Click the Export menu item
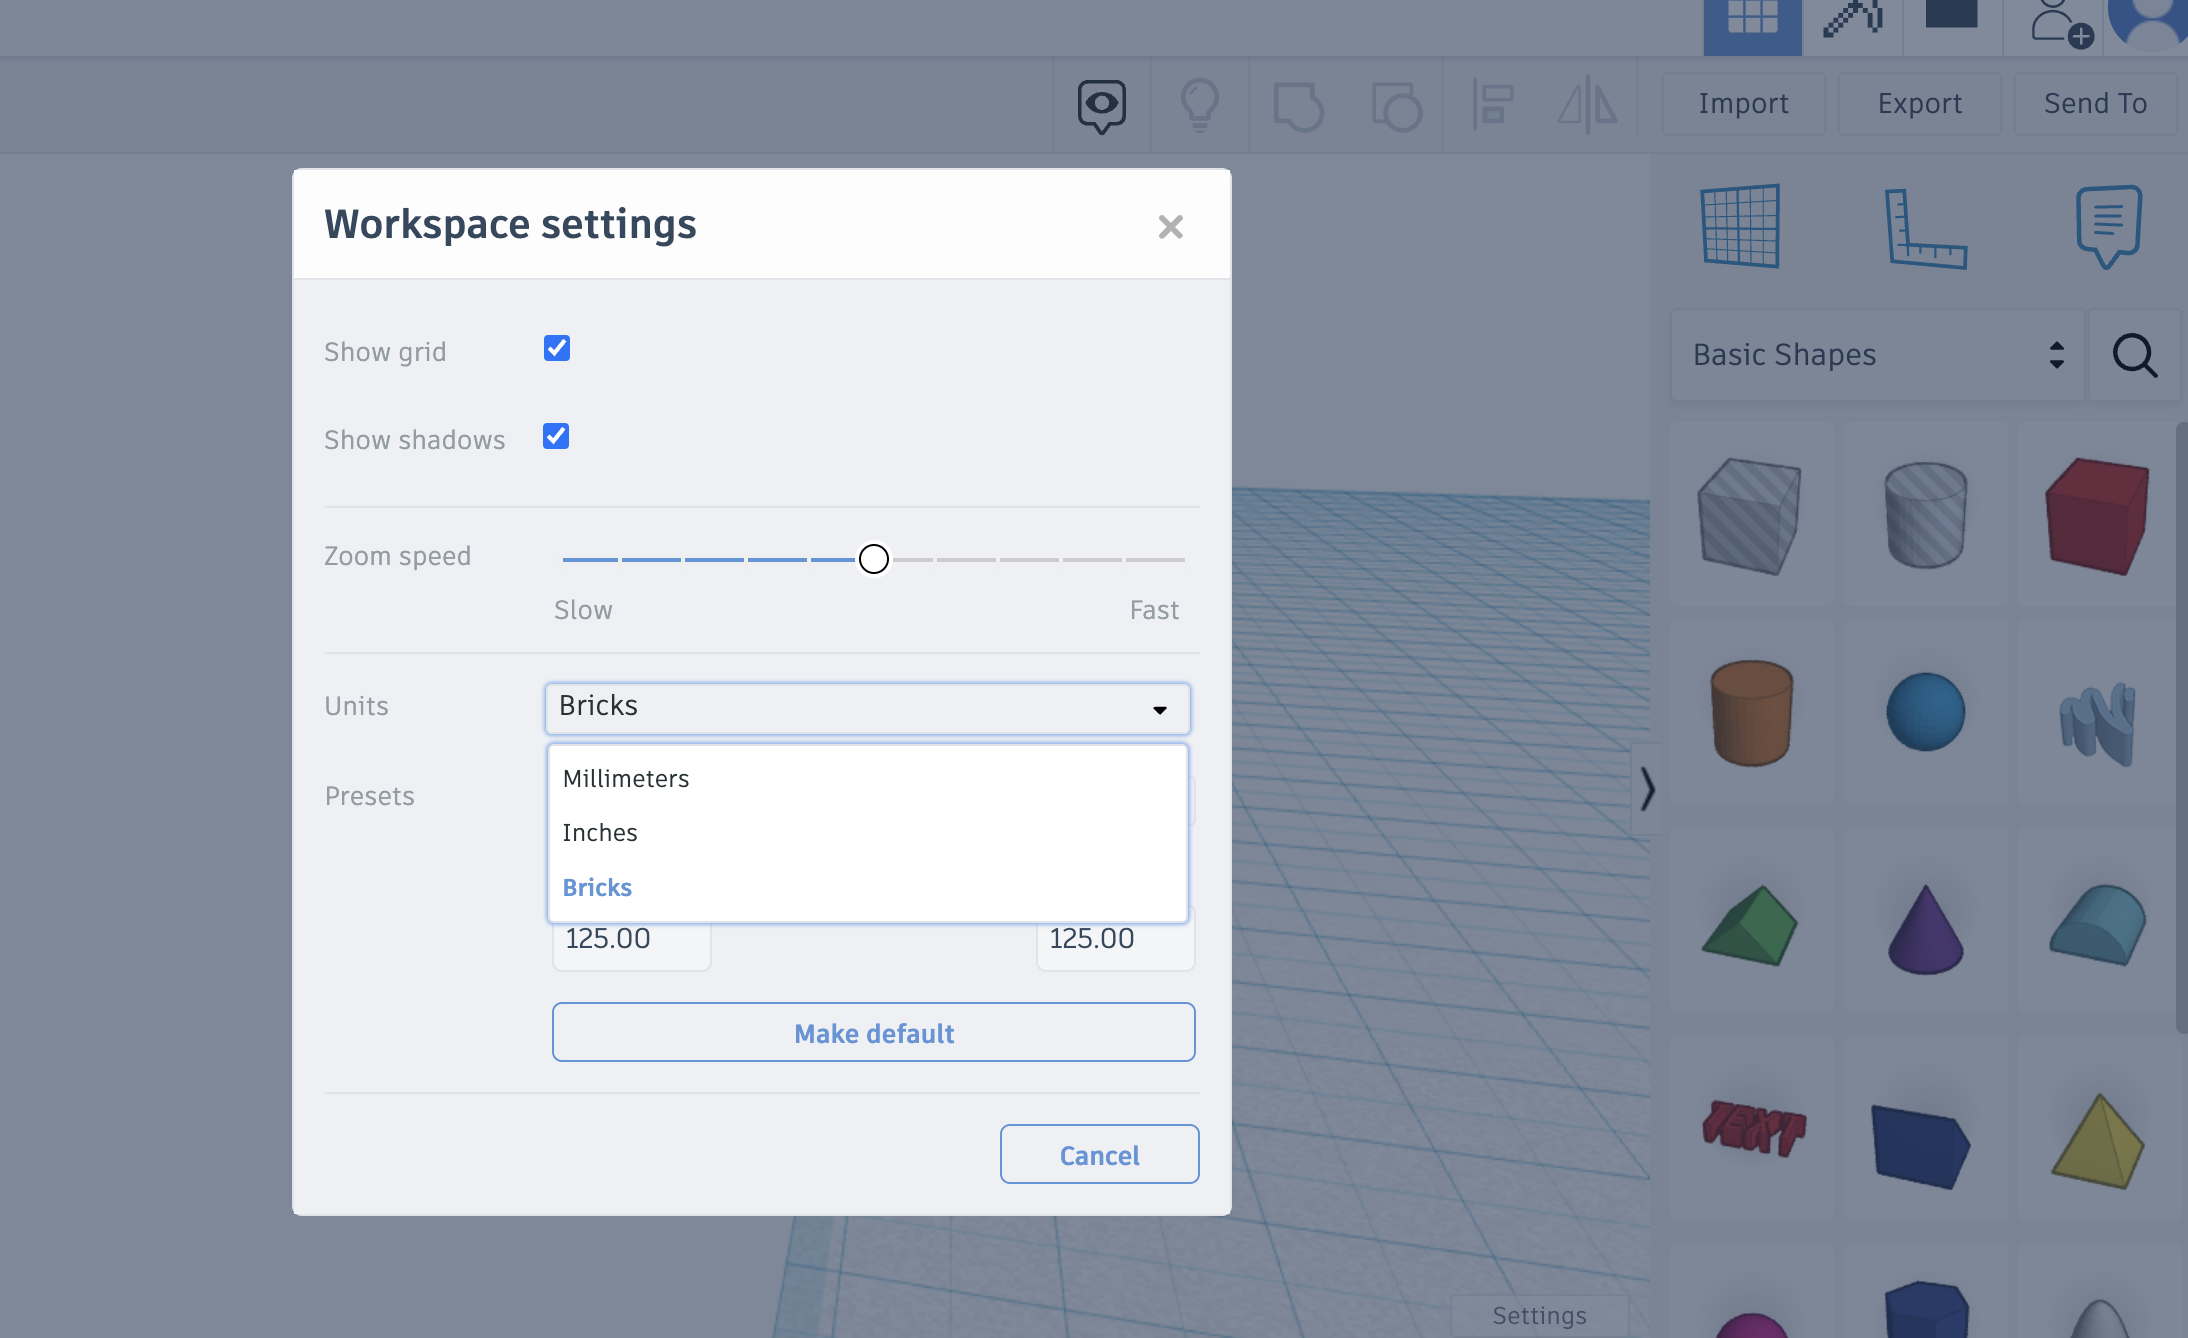 pos(1919,103)
